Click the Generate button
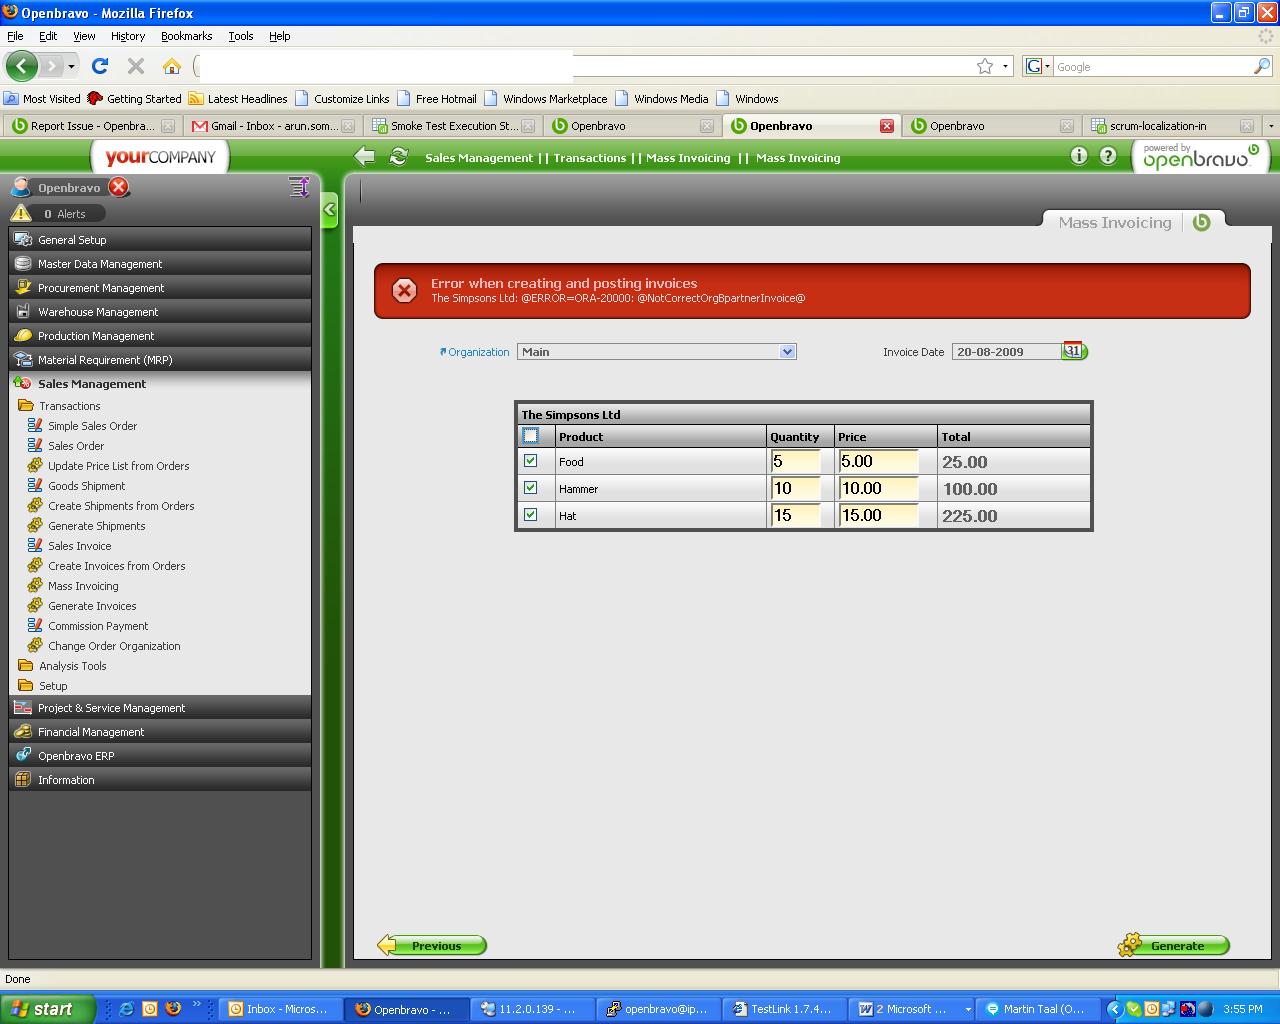This screenshot has width=1280, height=1024. [1174, 945]
